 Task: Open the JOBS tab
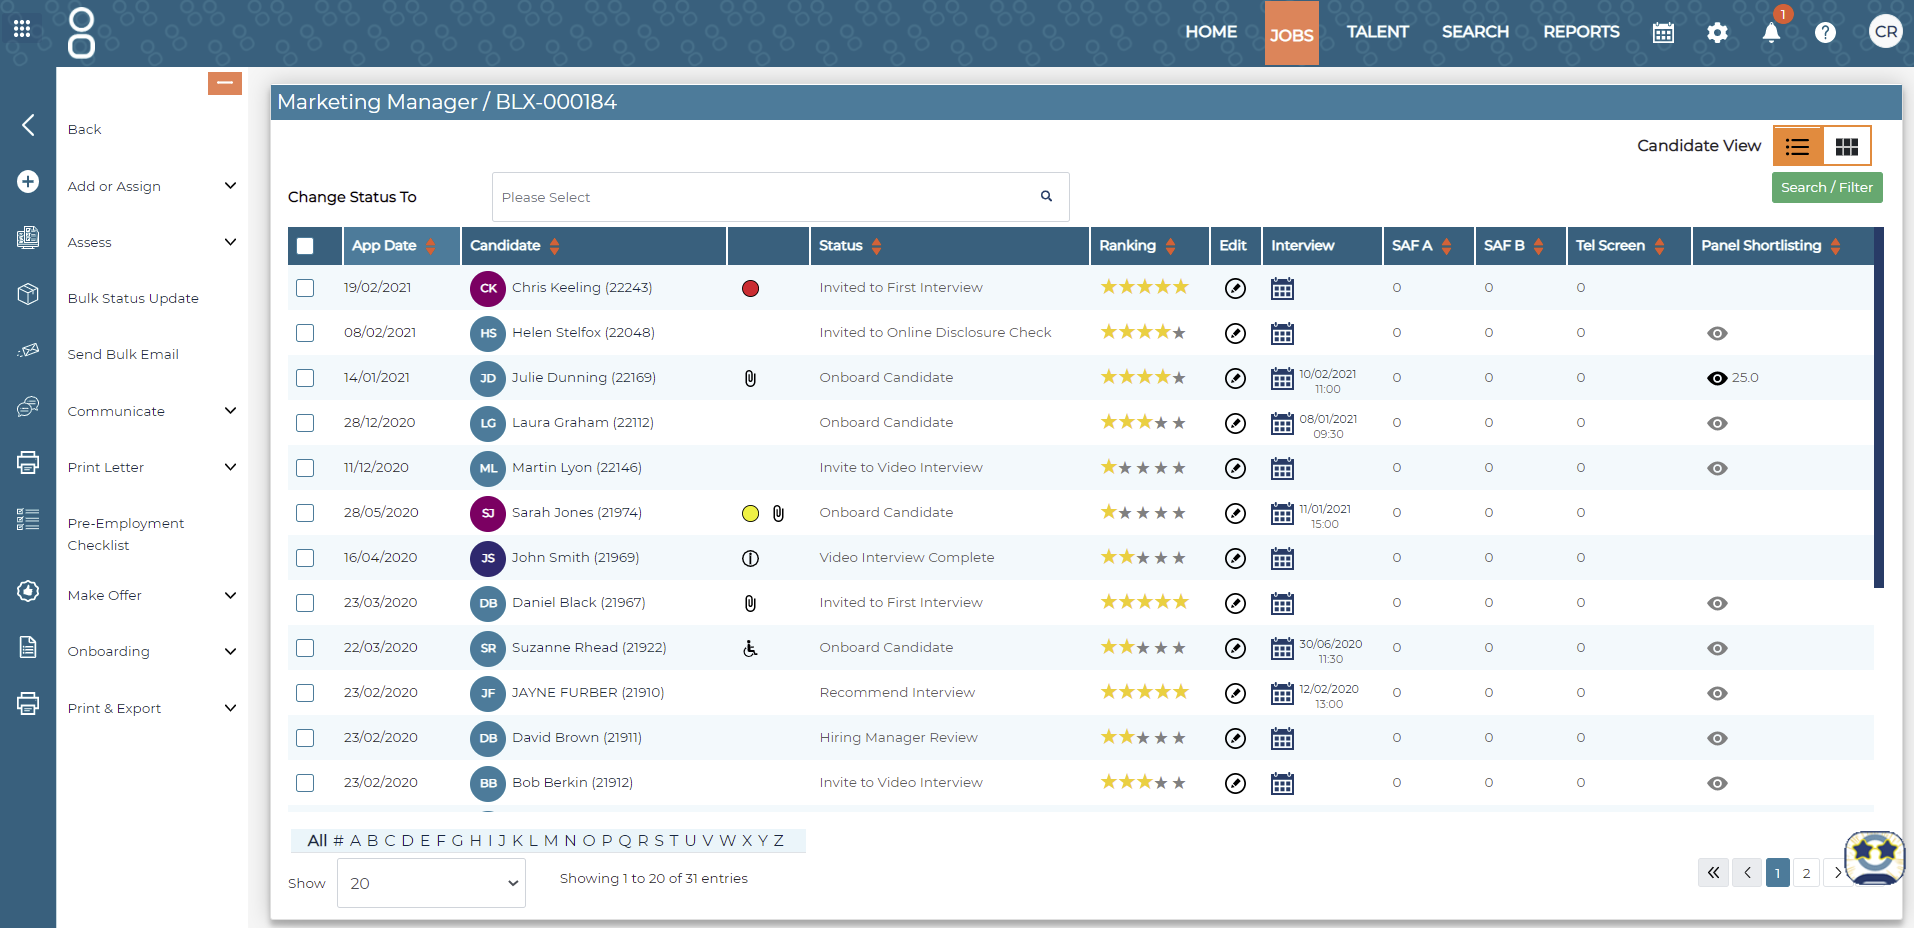pyautogui.click(x=1291, y=34)
